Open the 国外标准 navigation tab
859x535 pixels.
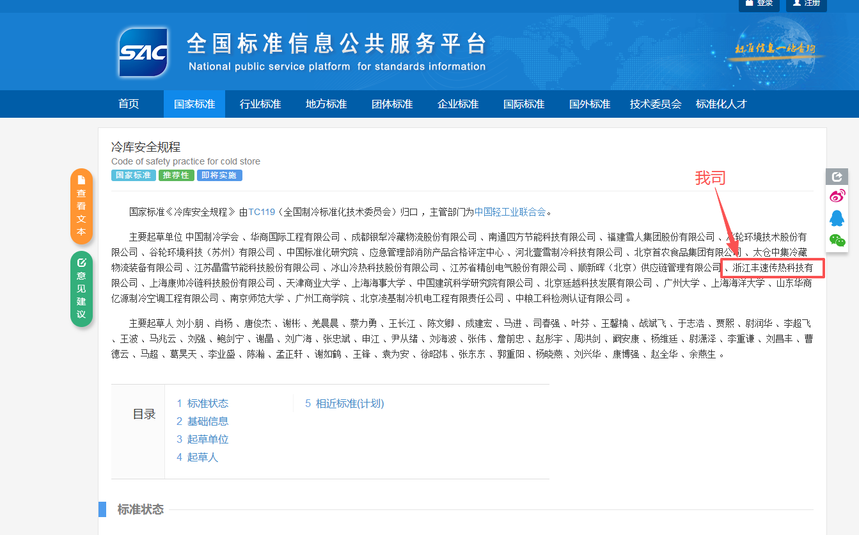pyautogui.click(x=589, y=104)
